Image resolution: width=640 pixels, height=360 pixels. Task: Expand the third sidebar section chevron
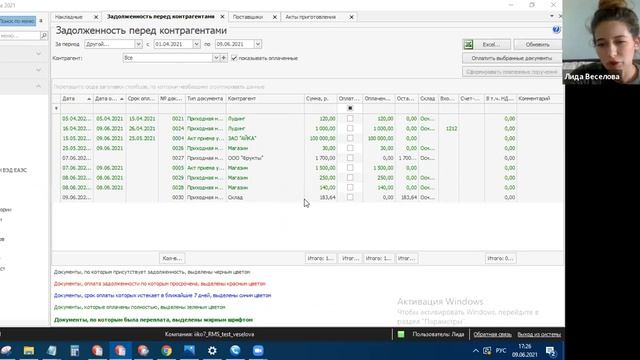pos(38,86)
